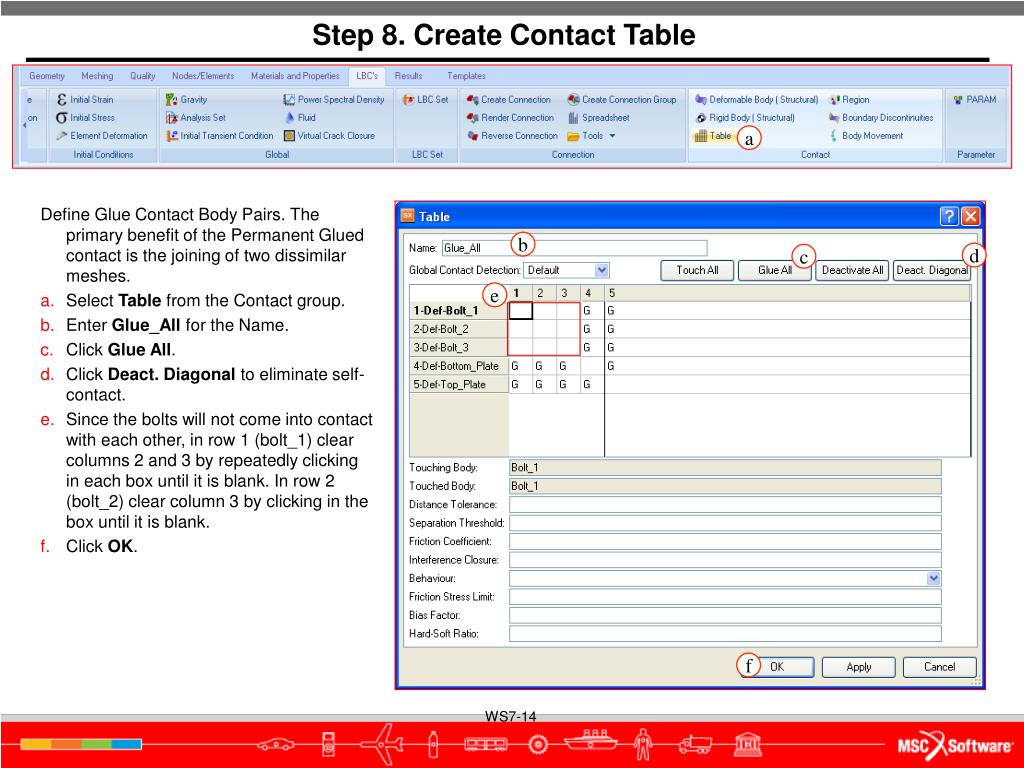Click the Apply button
Image resolution: width=1024 pixels, height=768 pixels.
point(859,667)
